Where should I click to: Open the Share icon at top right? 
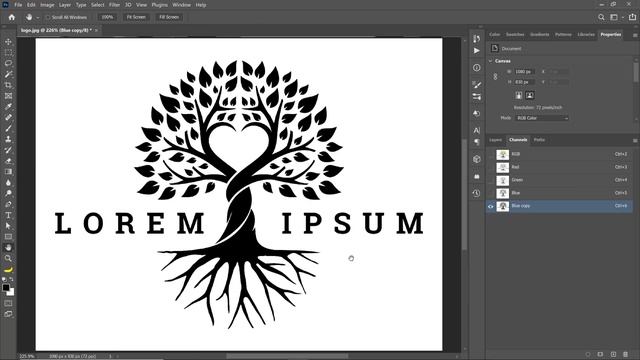632,17
